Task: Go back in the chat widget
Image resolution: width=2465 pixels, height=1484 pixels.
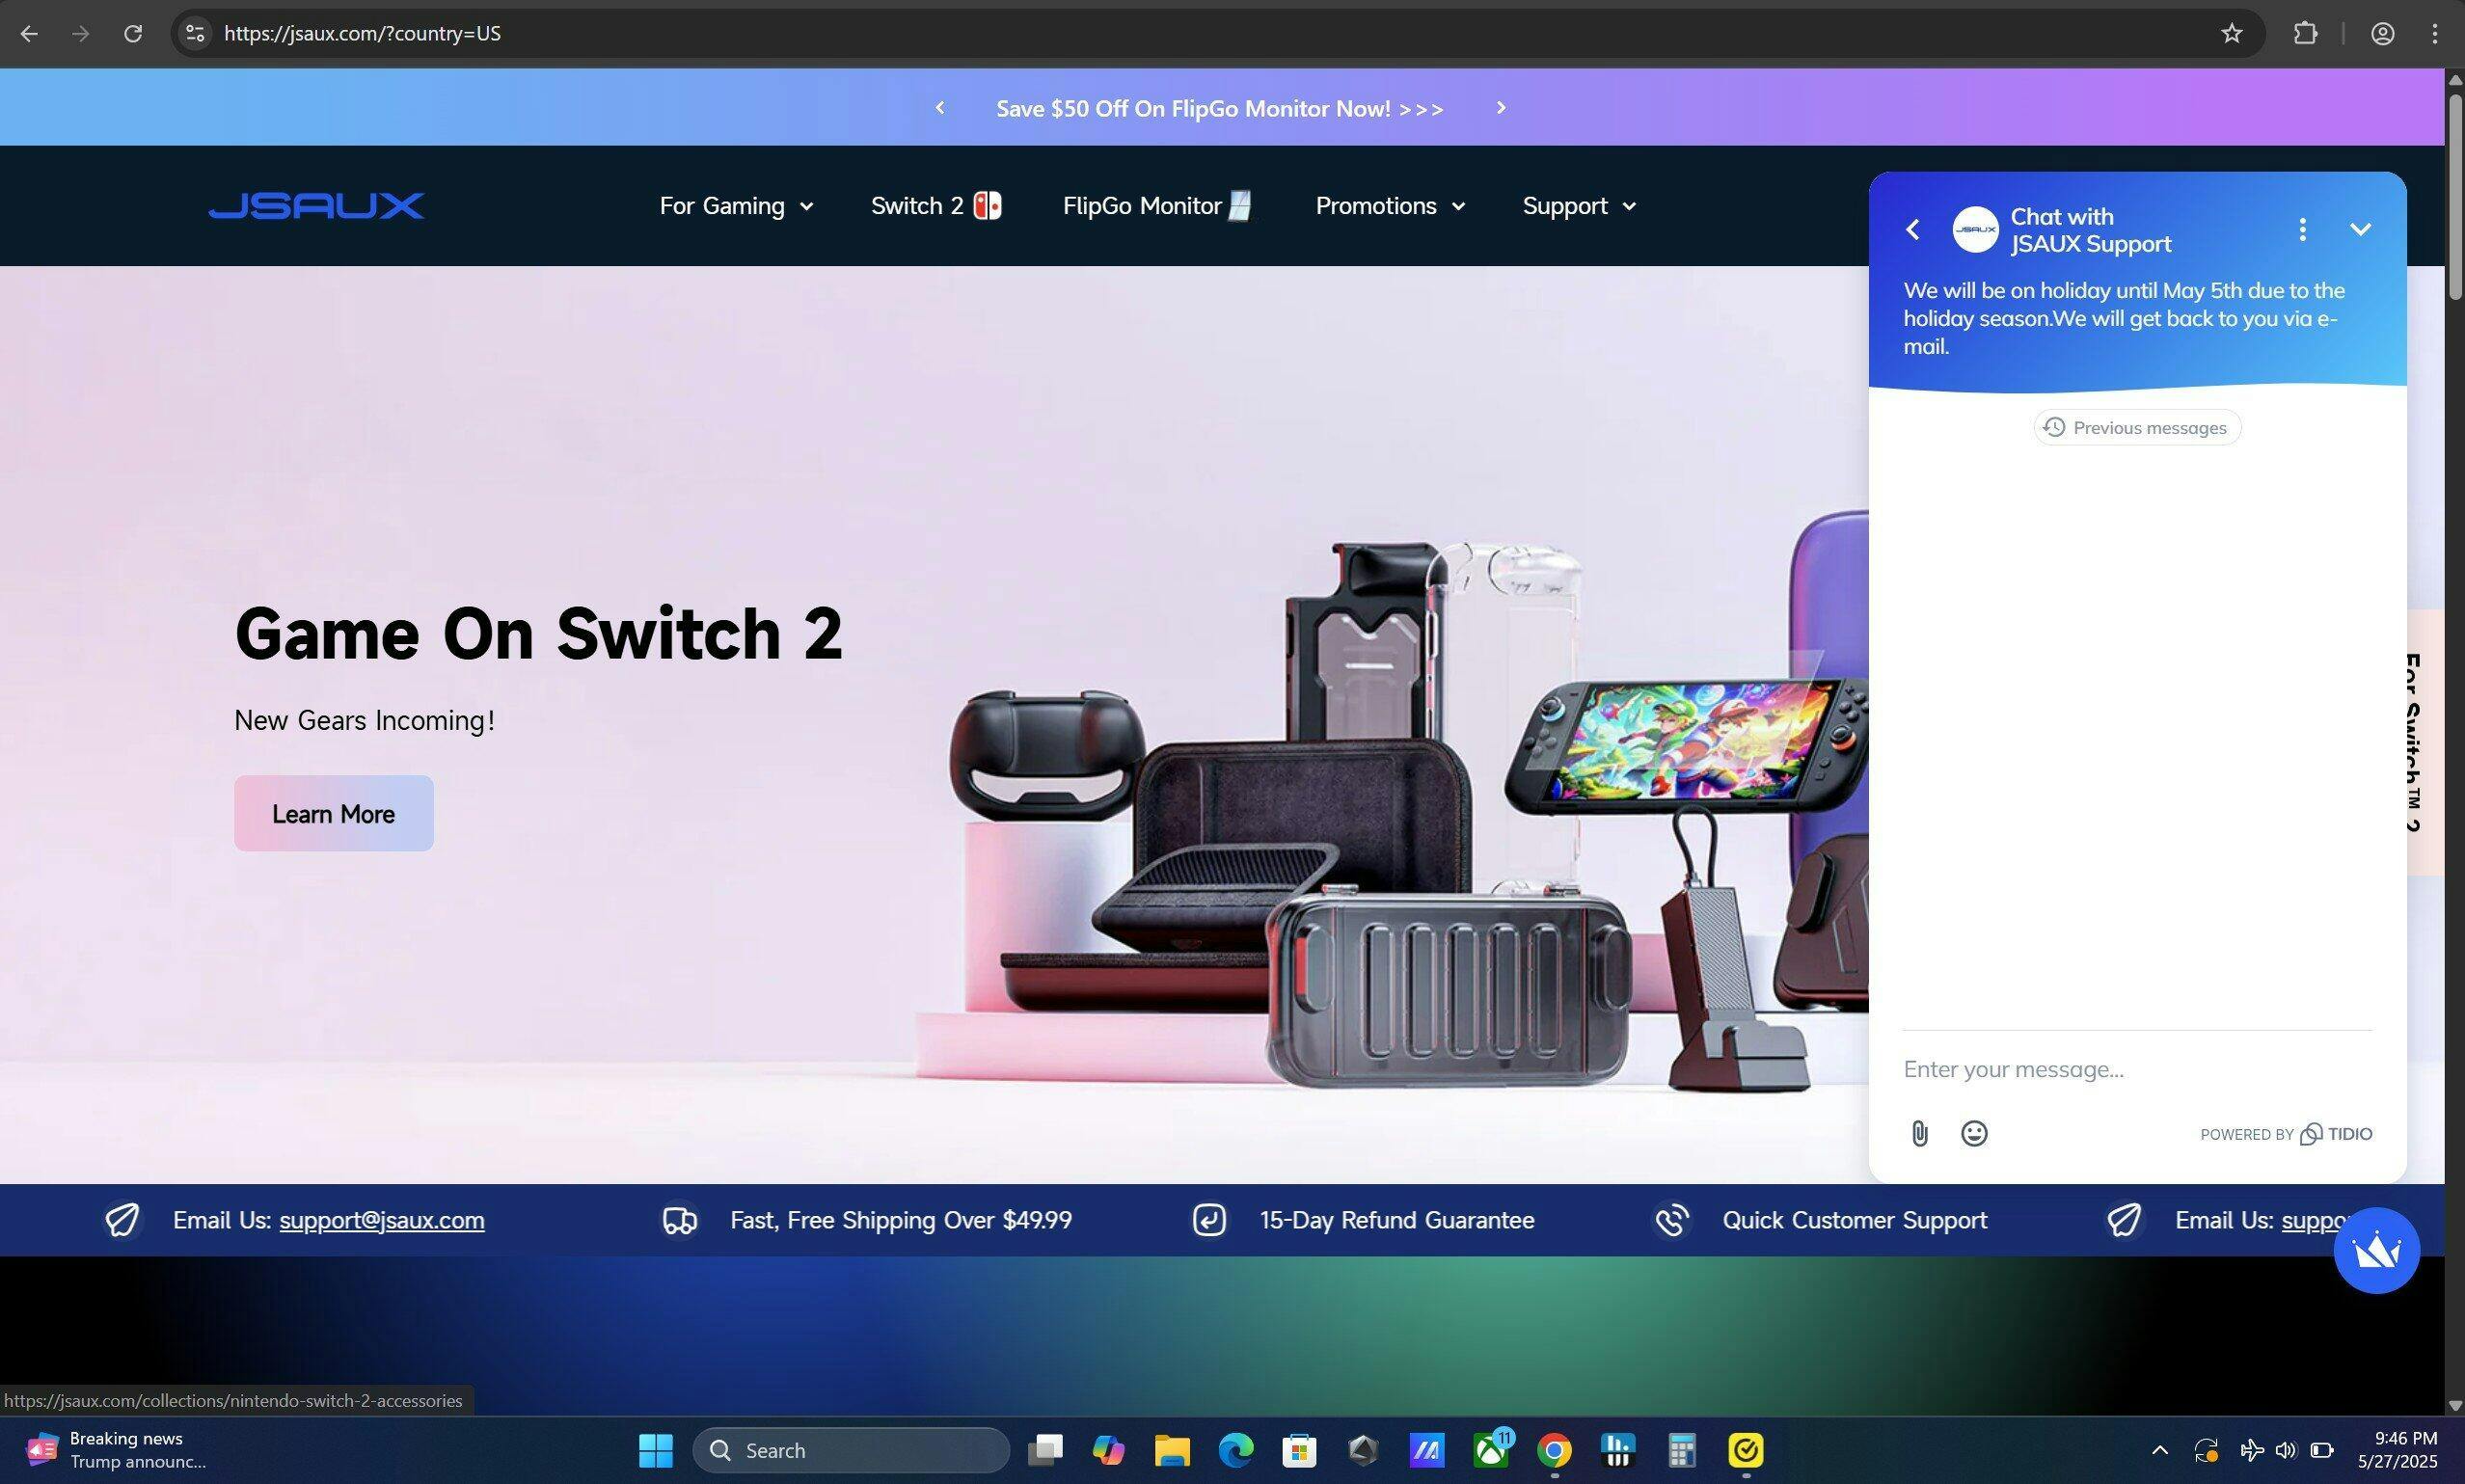Action: coord(1912,230)
